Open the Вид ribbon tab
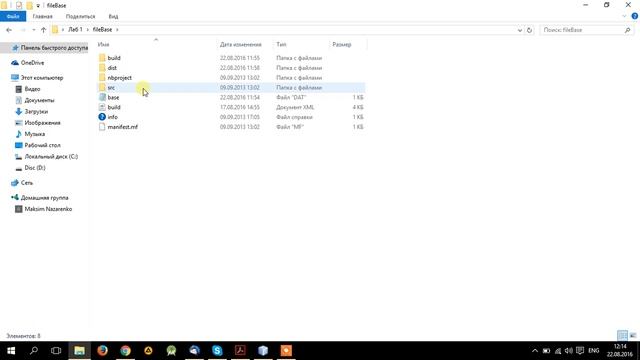The width and height of the screenshot is (640, 360). 113,16
